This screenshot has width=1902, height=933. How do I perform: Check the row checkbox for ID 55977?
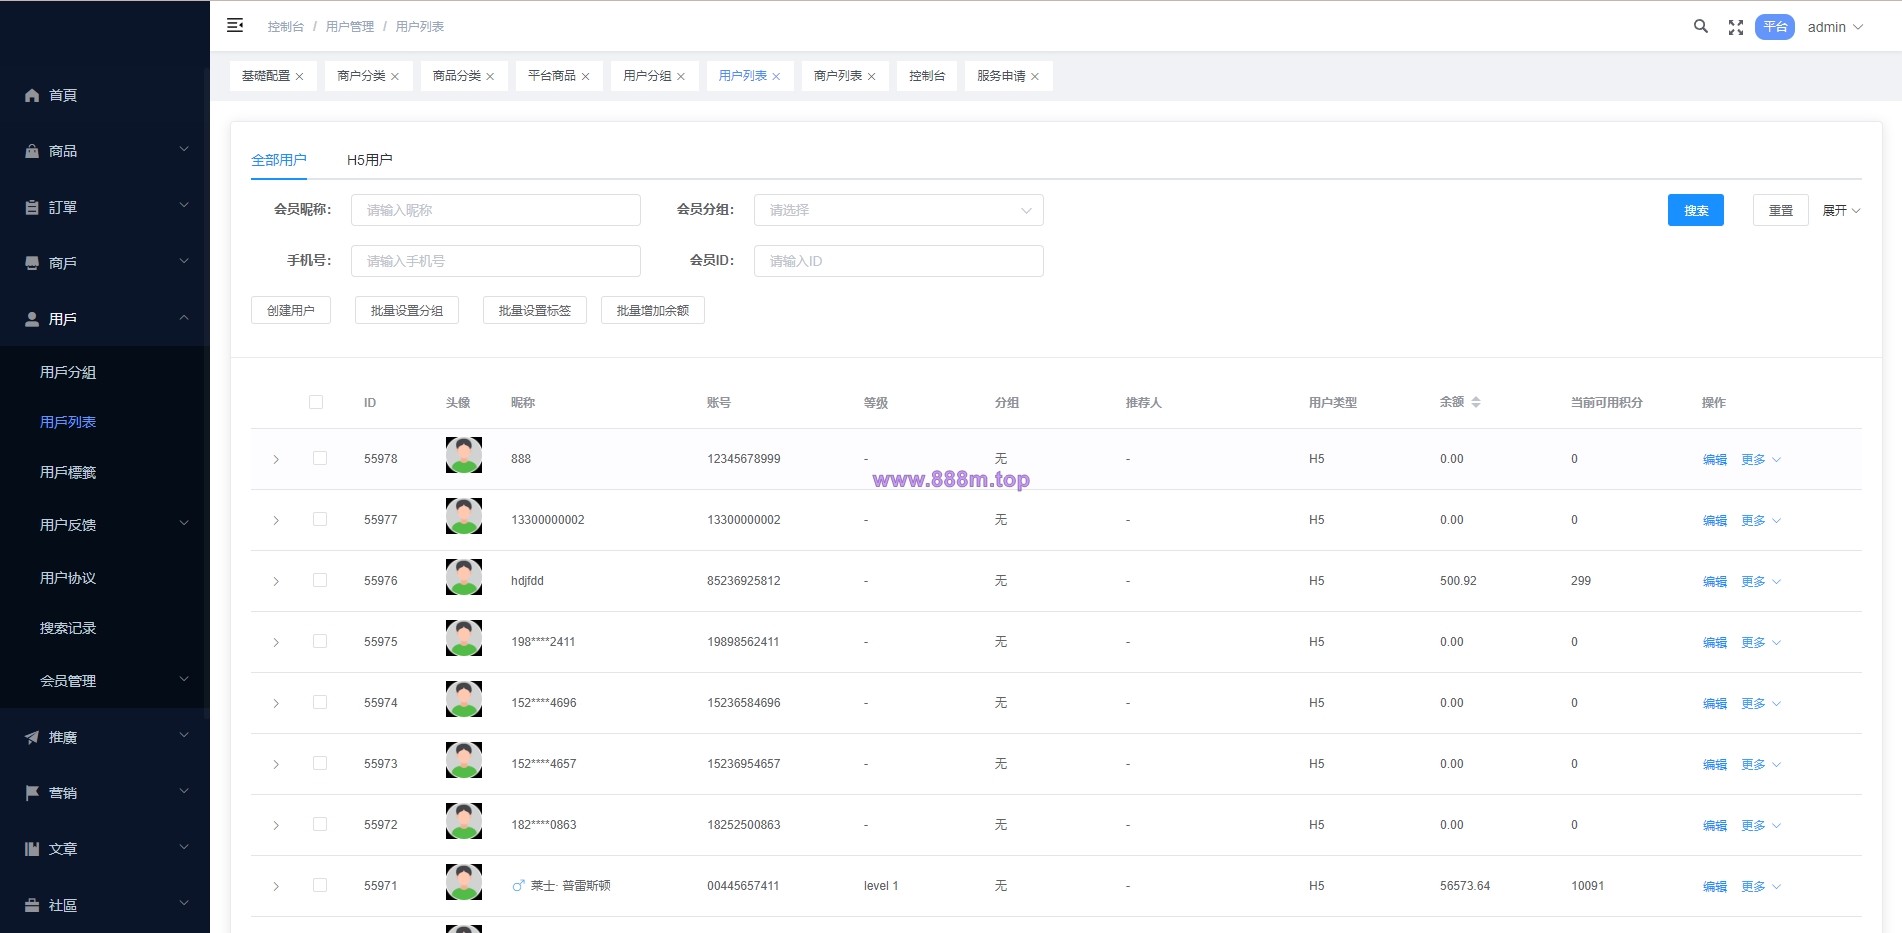320,519
